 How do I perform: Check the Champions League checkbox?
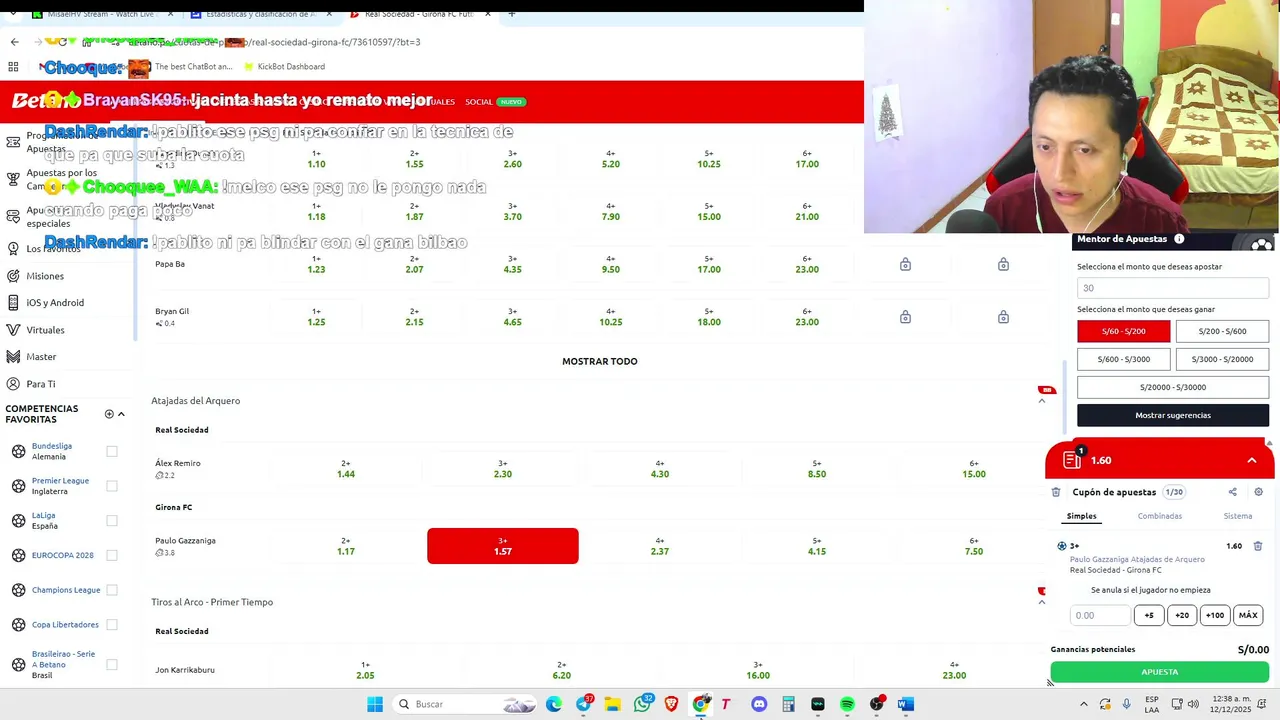pyautogui.click(x=112, y=590)
